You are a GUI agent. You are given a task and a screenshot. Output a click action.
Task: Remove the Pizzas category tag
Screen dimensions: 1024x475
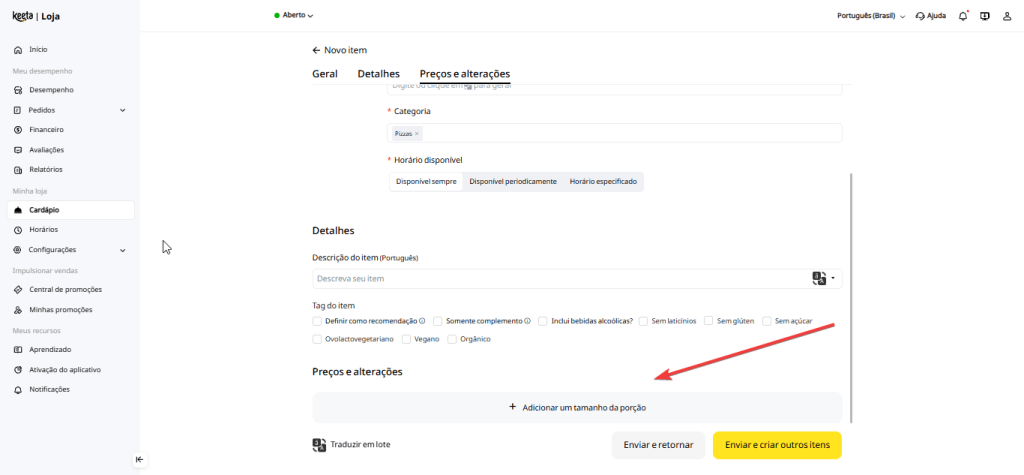click(x=417, y=133)
